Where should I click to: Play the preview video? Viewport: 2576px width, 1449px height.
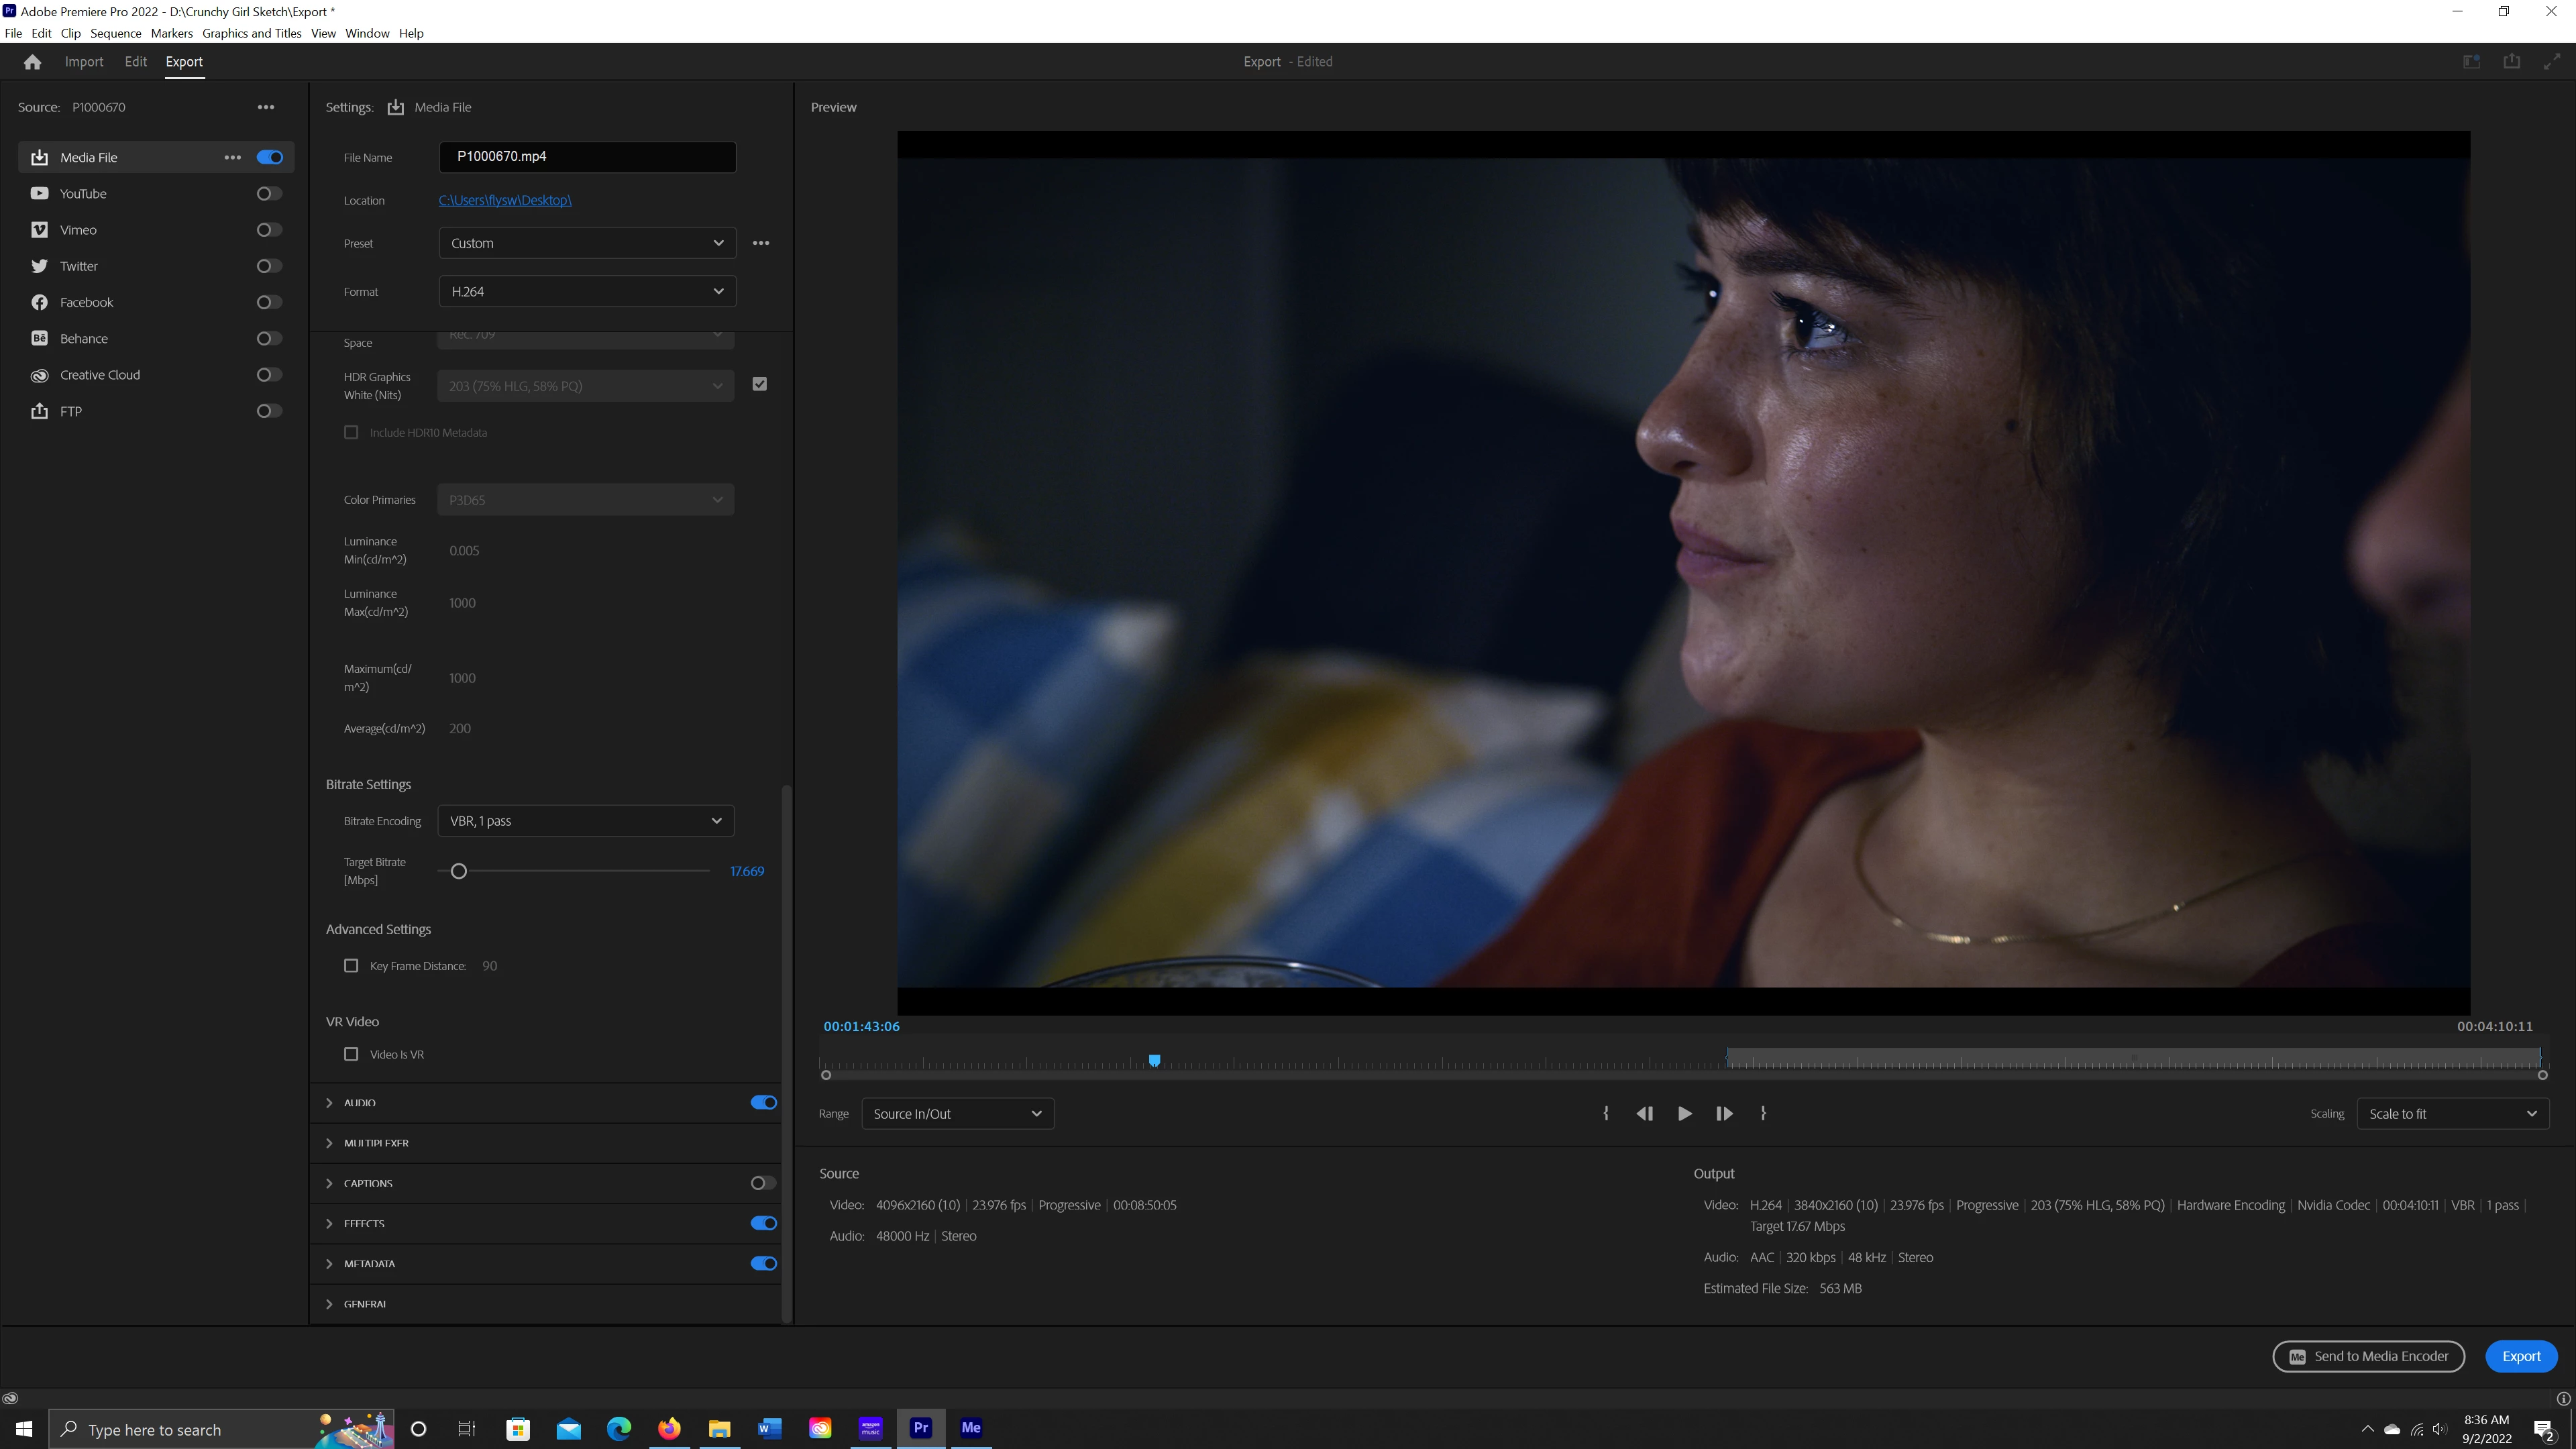1684,1113
